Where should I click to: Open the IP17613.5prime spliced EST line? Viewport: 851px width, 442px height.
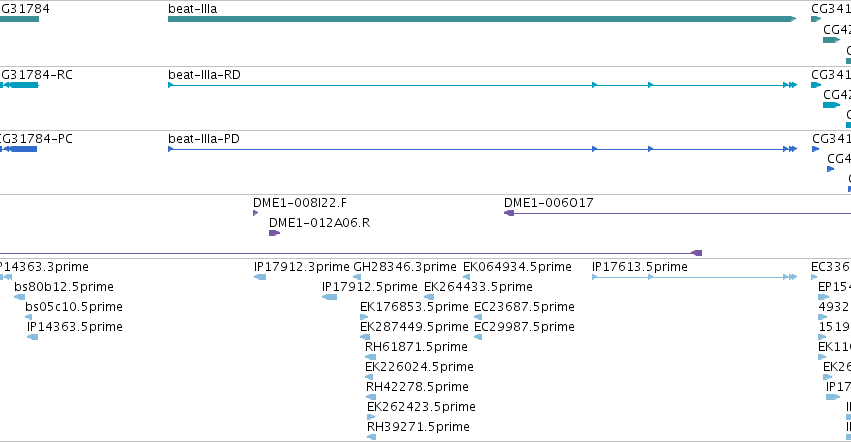(x=695, y=277)
